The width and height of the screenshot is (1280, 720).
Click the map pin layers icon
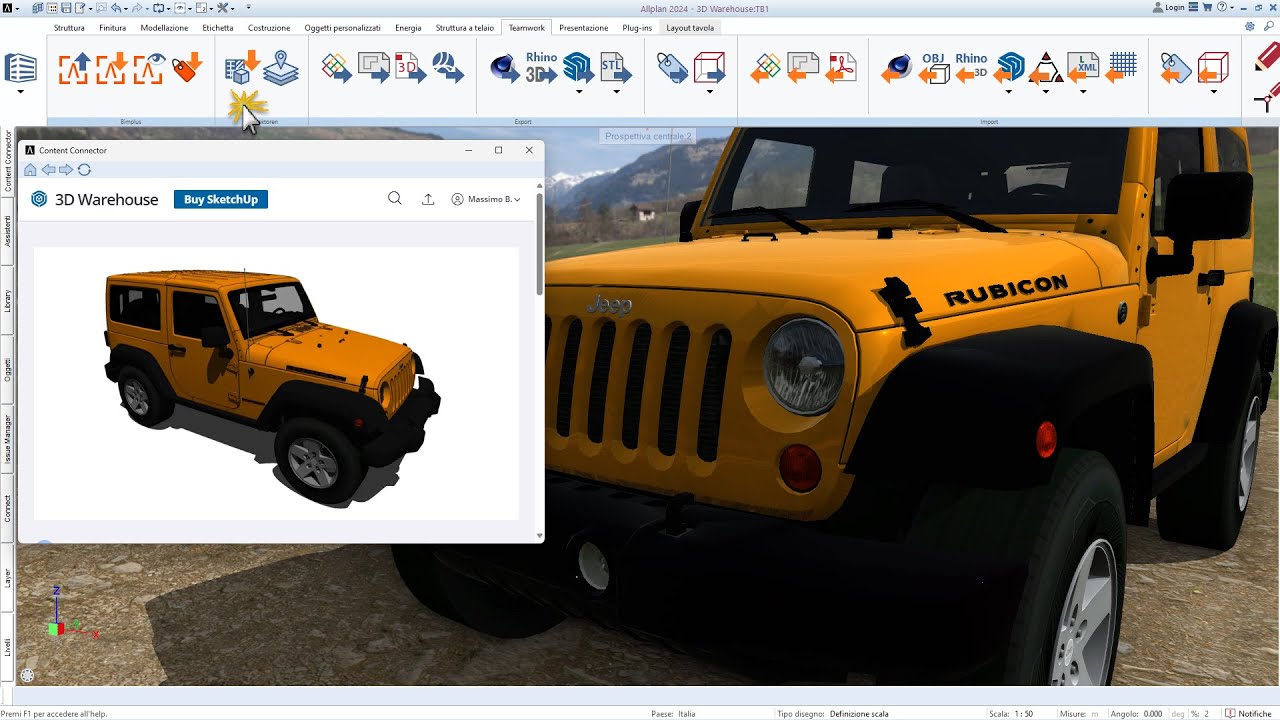click(x=281, y=67)
